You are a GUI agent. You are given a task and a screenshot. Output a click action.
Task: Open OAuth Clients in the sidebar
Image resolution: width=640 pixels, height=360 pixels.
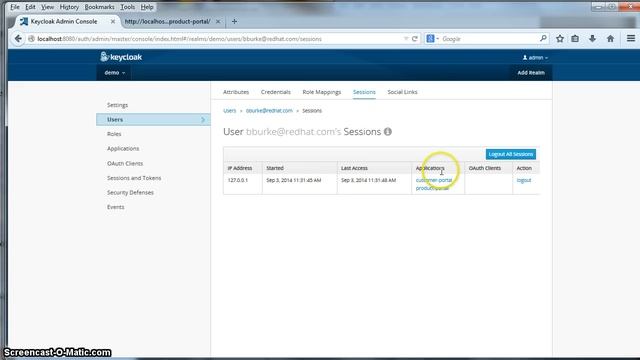click(125, 163)
